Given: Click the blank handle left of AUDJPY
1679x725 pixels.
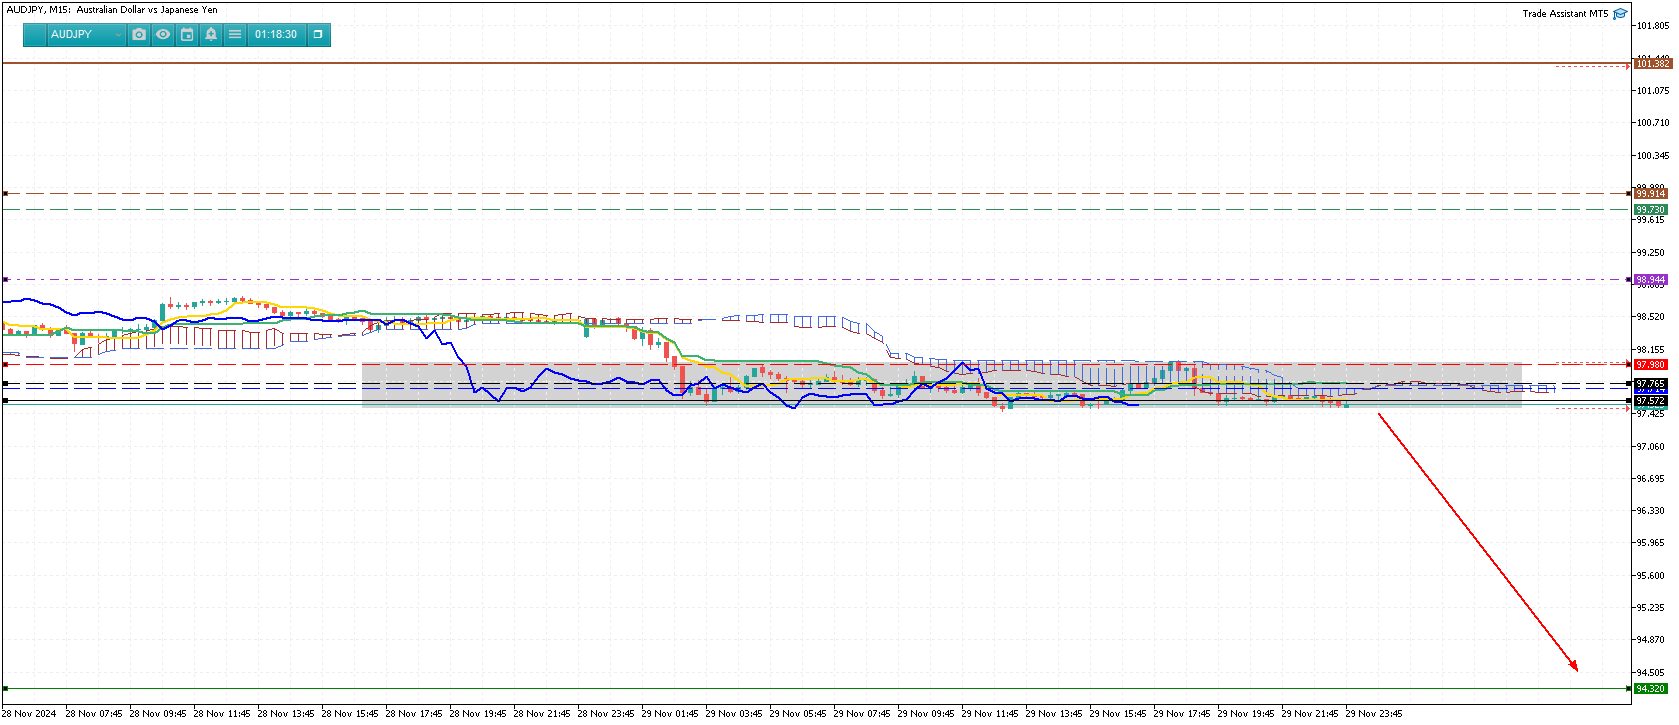Looking at the screenshot, I should tap(35, 35).
